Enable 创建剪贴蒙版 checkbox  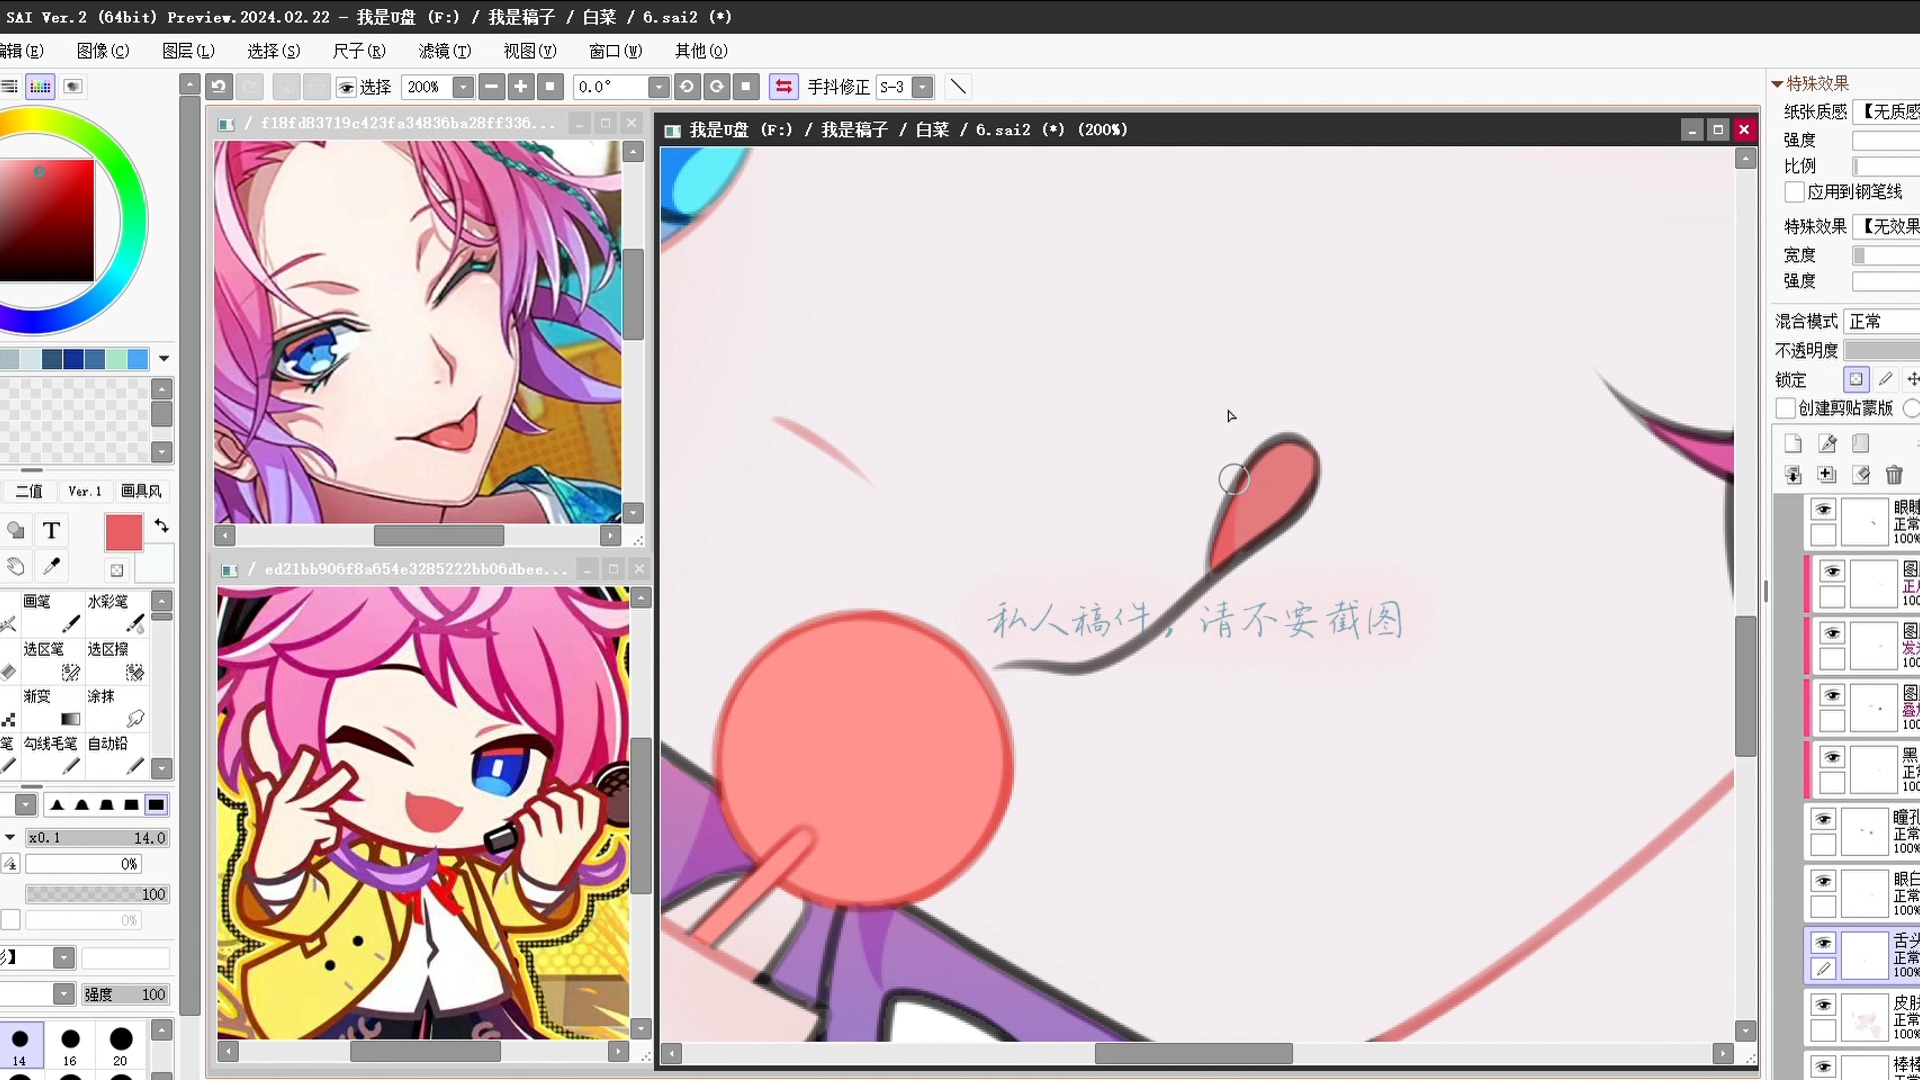1786,408
